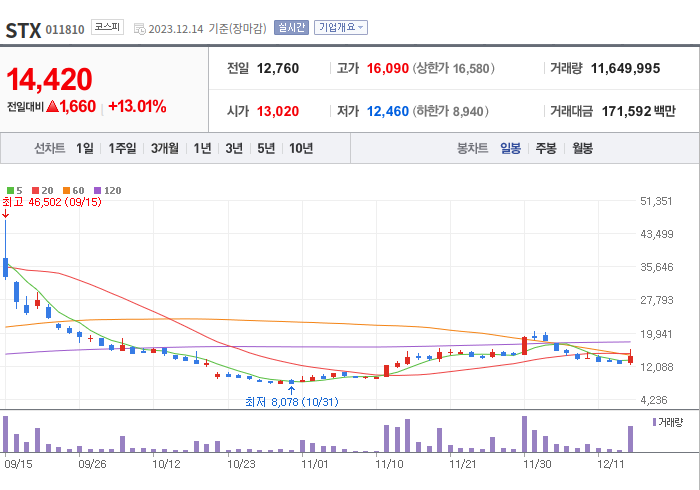Click the orange 60-day moving average swatch
This screenshot has width=700, height=490.
(x=67, y=191)
